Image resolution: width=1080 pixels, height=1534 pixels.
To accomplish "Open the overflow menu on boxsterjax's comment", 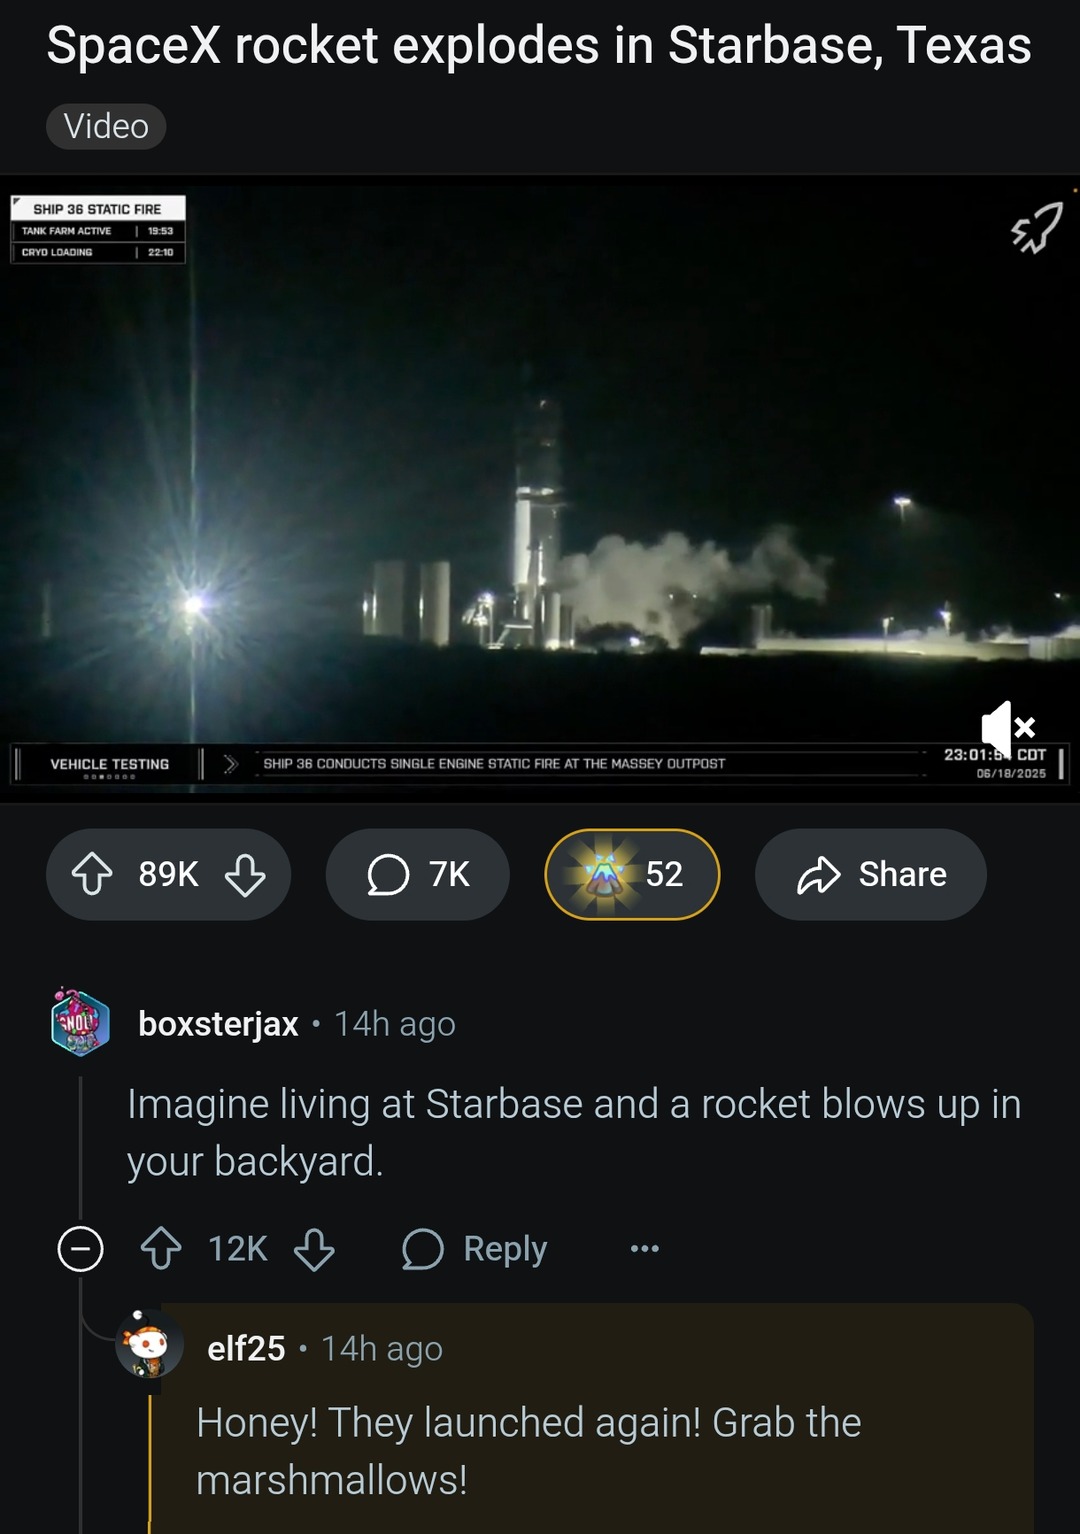I will pos(643,1247).
